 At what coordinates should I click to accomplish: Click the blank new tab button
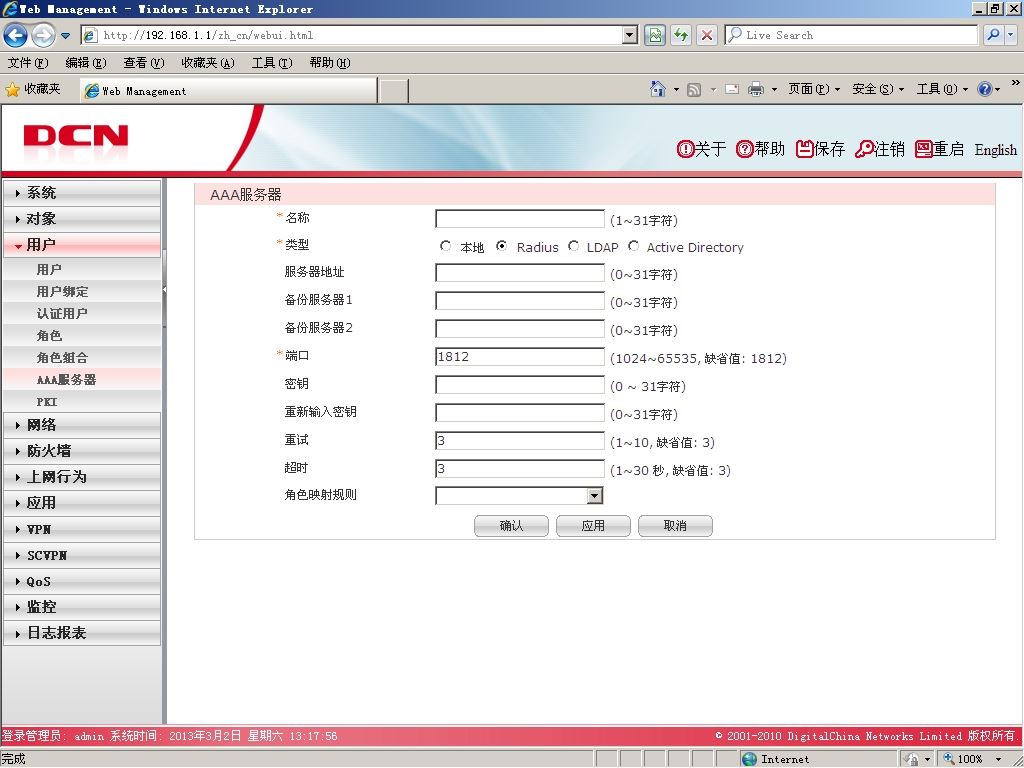393,91
